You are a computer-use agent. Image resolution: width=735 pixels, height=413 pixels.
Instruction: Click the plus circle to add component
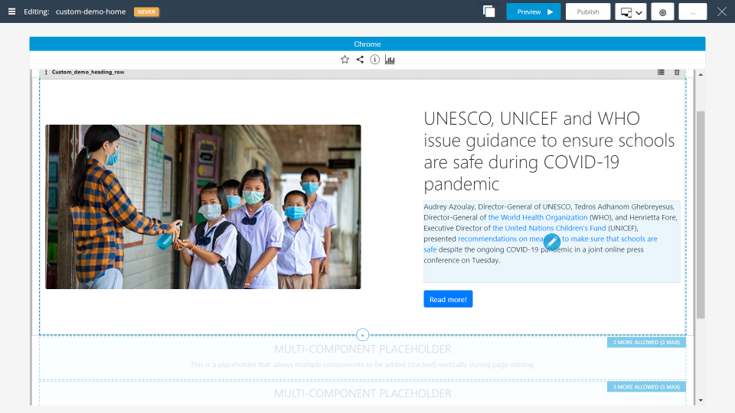(363, 335)
